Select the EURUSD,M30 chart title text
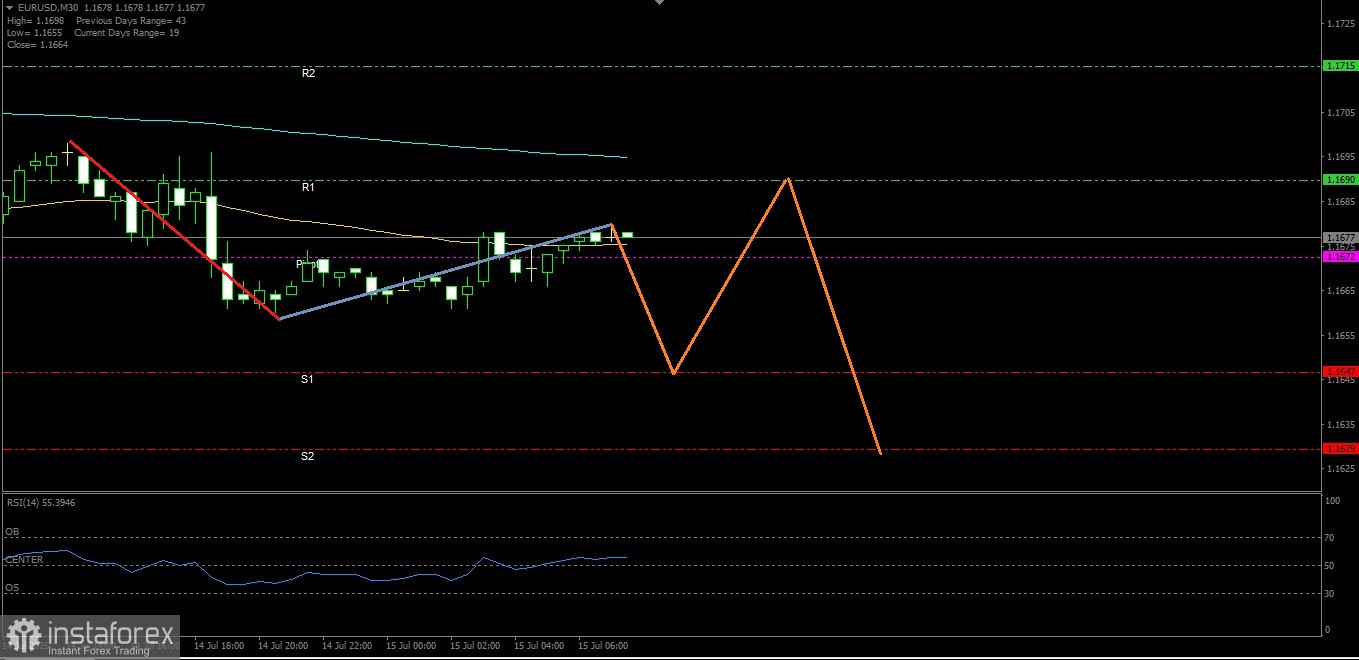 48,7
